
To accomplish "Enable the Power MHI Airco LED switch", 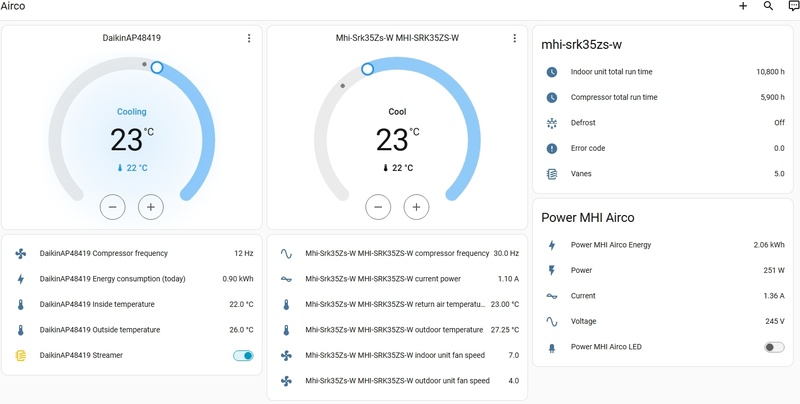I will pyautogui.click(x=774, y=347).
